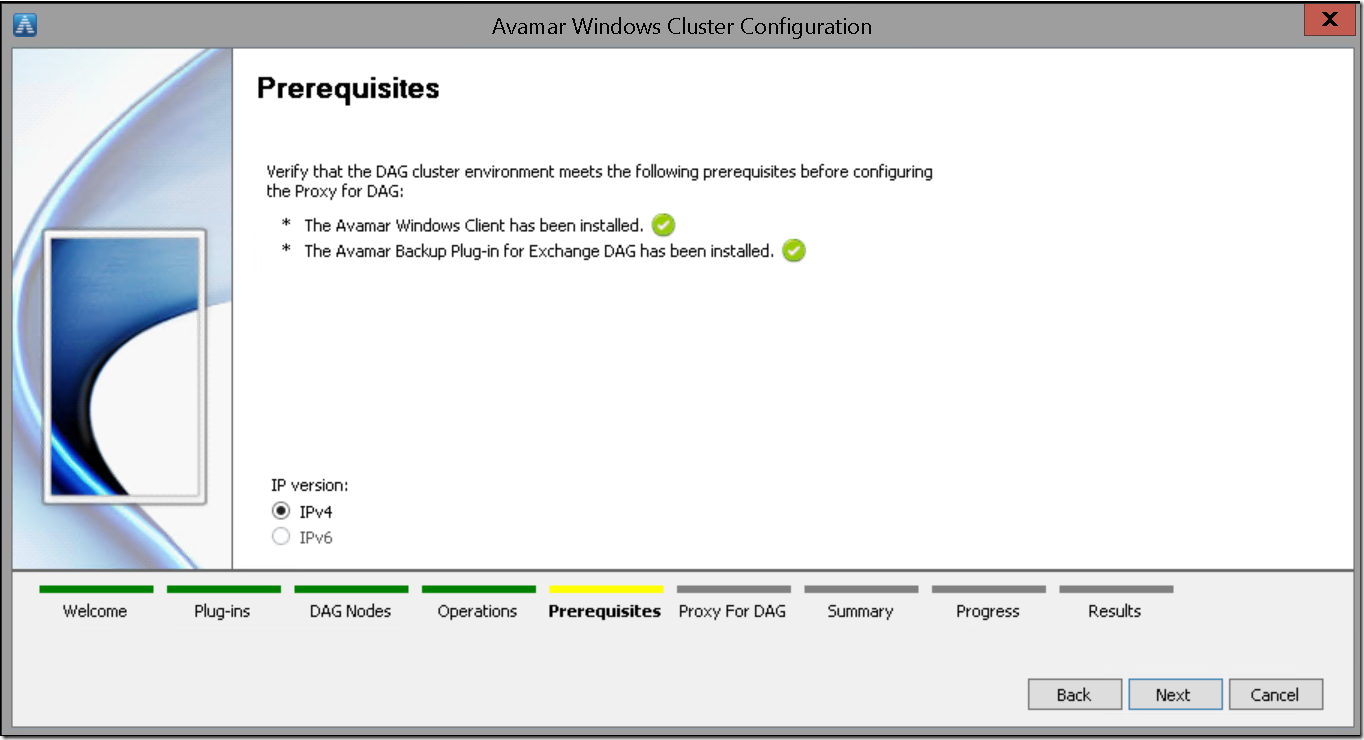The image size is (1364, 740).
Task: Click the window title 'Avamar Windows Cluster Configuration'
Action: tap(682, 27)
